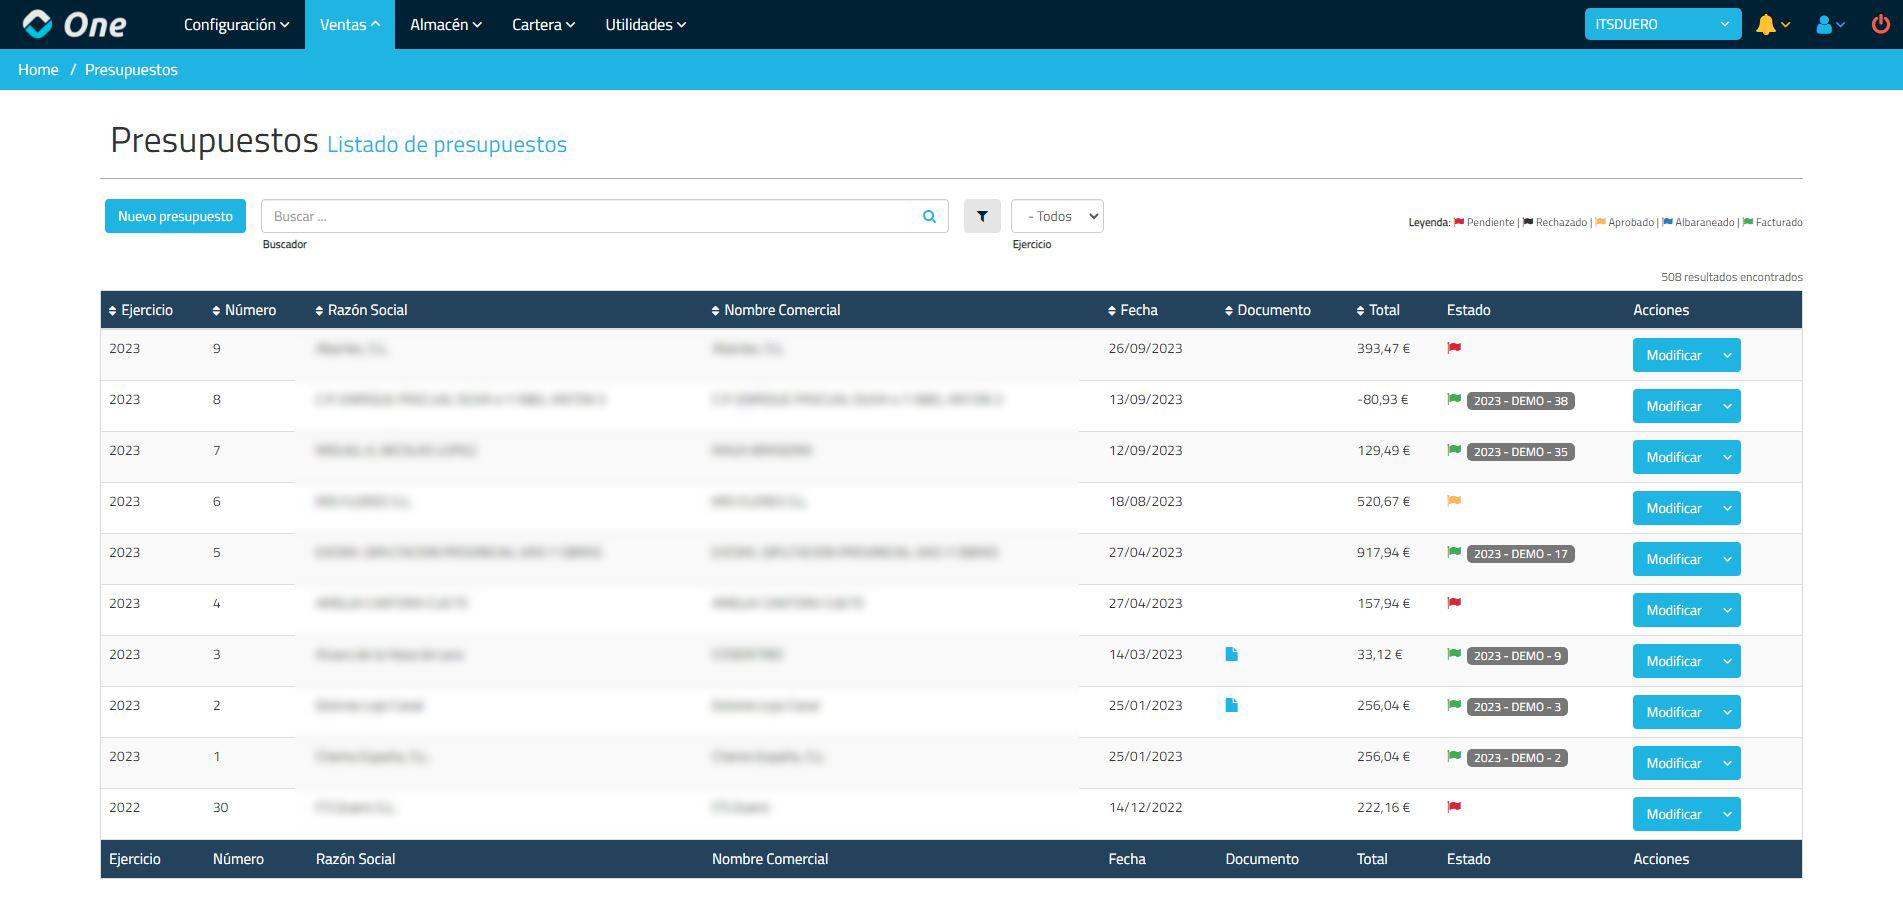Click the search magnifier icon
1903x897 pixels.
pyautogui.click(x=929, y=216)
